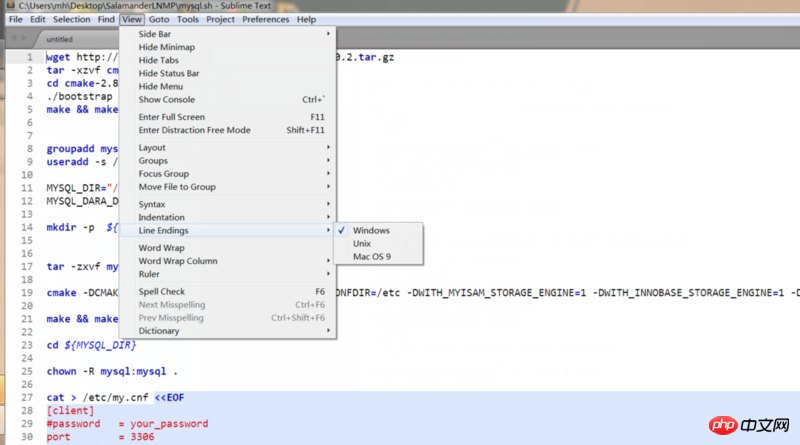The height and width of the screenshot is (445, 800).
Task: Click 'groupadd' on line 8
Action: [70, 149]
